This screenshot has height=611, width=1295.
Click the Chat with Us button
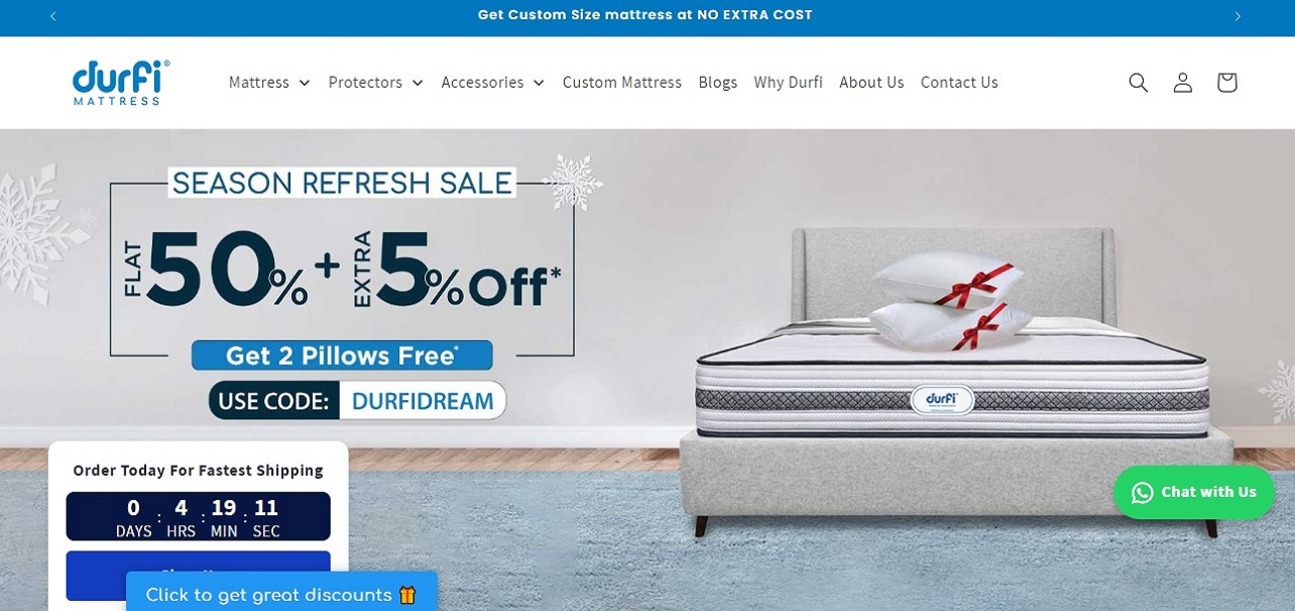[x=1194, y=492]
